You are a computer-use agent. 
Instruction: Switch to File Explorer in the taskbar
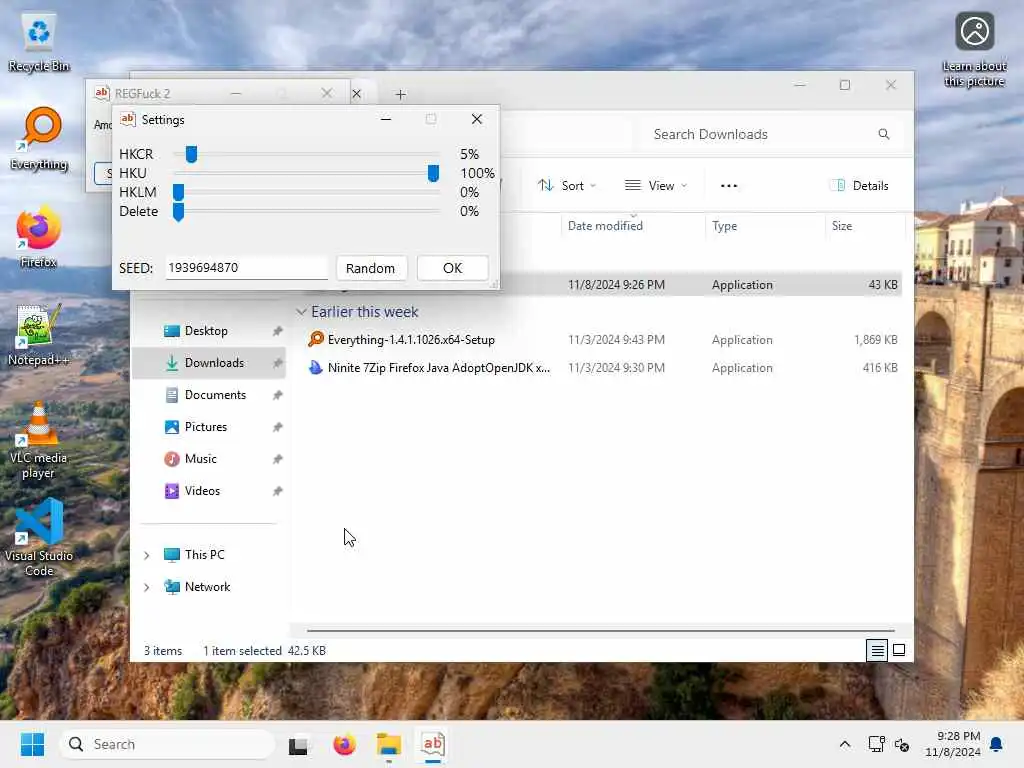[x=389, y=744]
